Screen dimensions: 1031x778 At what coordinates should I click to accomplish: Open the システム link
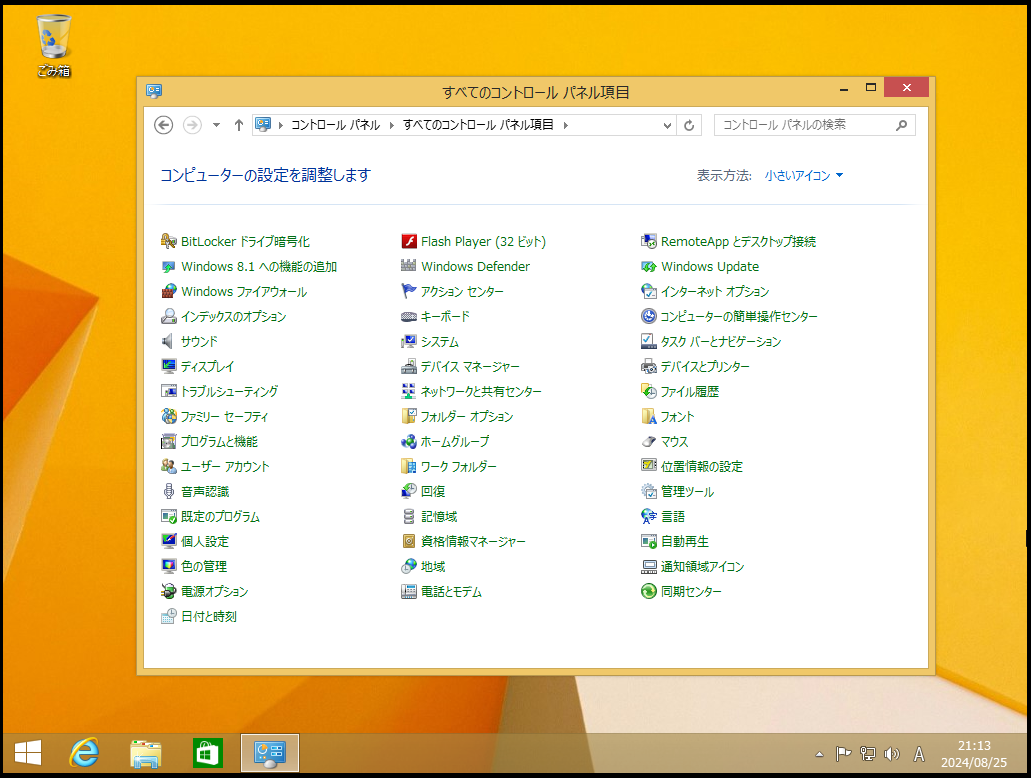440,341
